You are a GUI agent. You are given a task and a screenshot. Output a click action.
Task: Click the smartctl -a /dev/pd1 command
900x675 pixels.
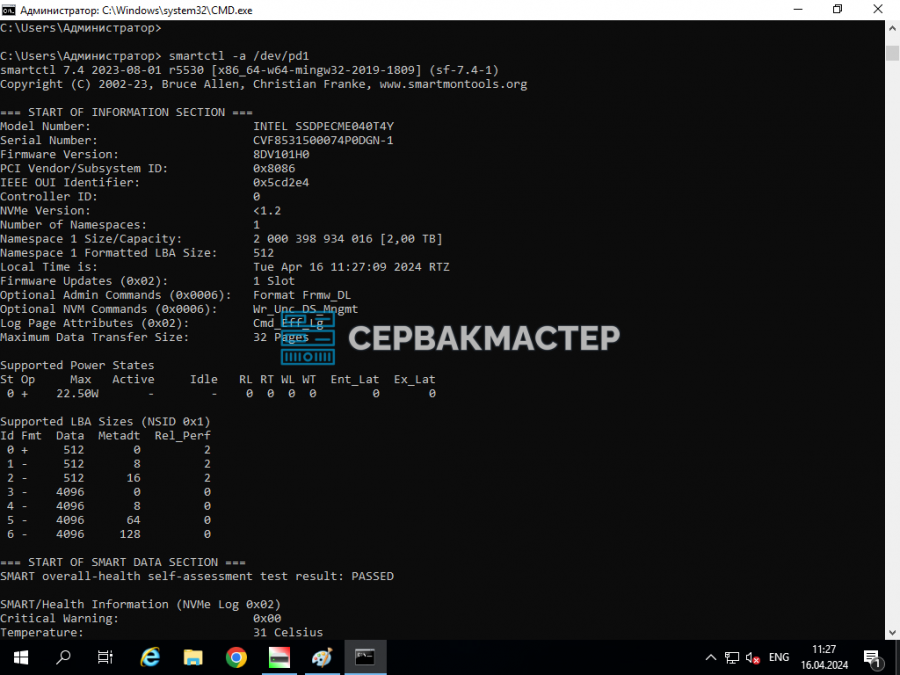tap(239, 56)
